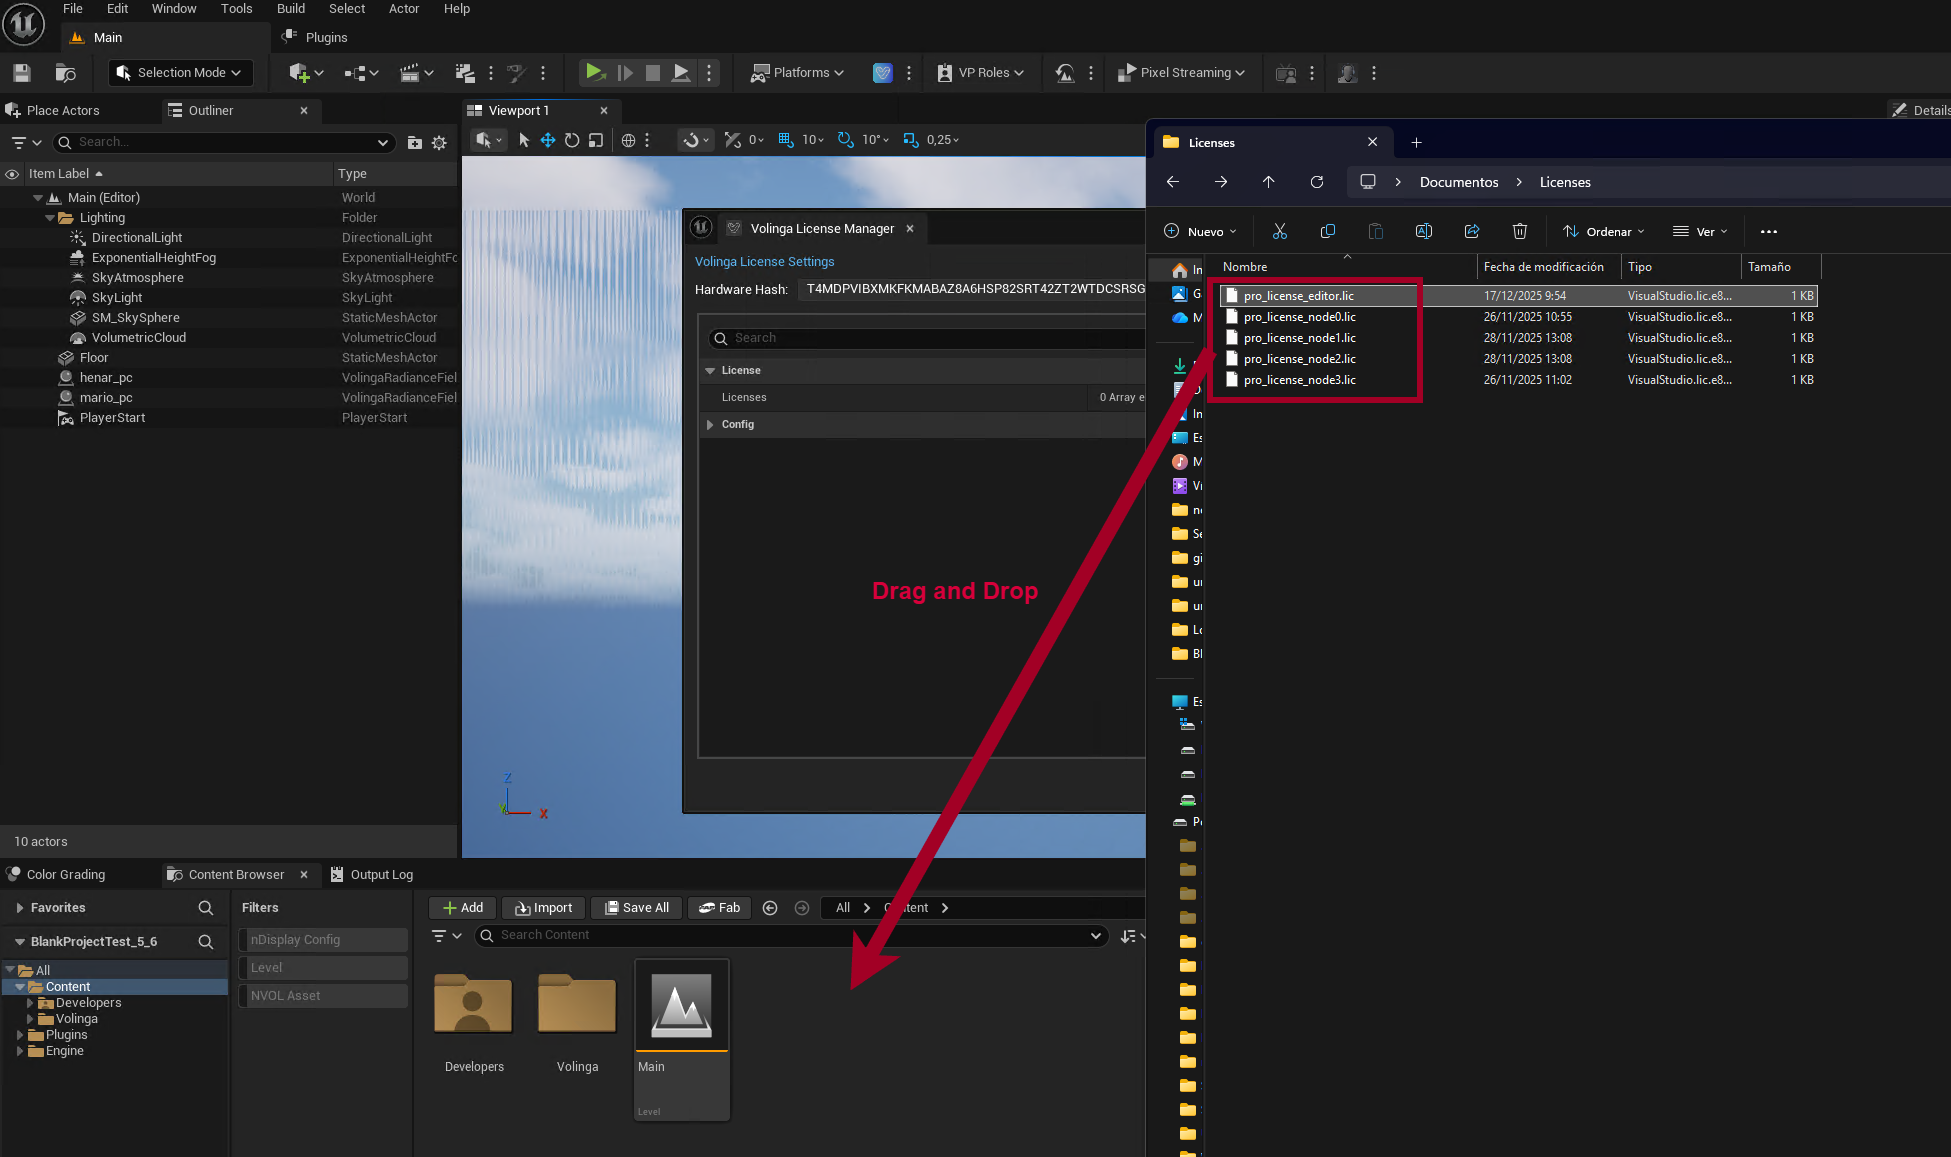The image size is (1951, 1157).
Task: Click the delete trash icon in Explorer
Action: 1519,231
